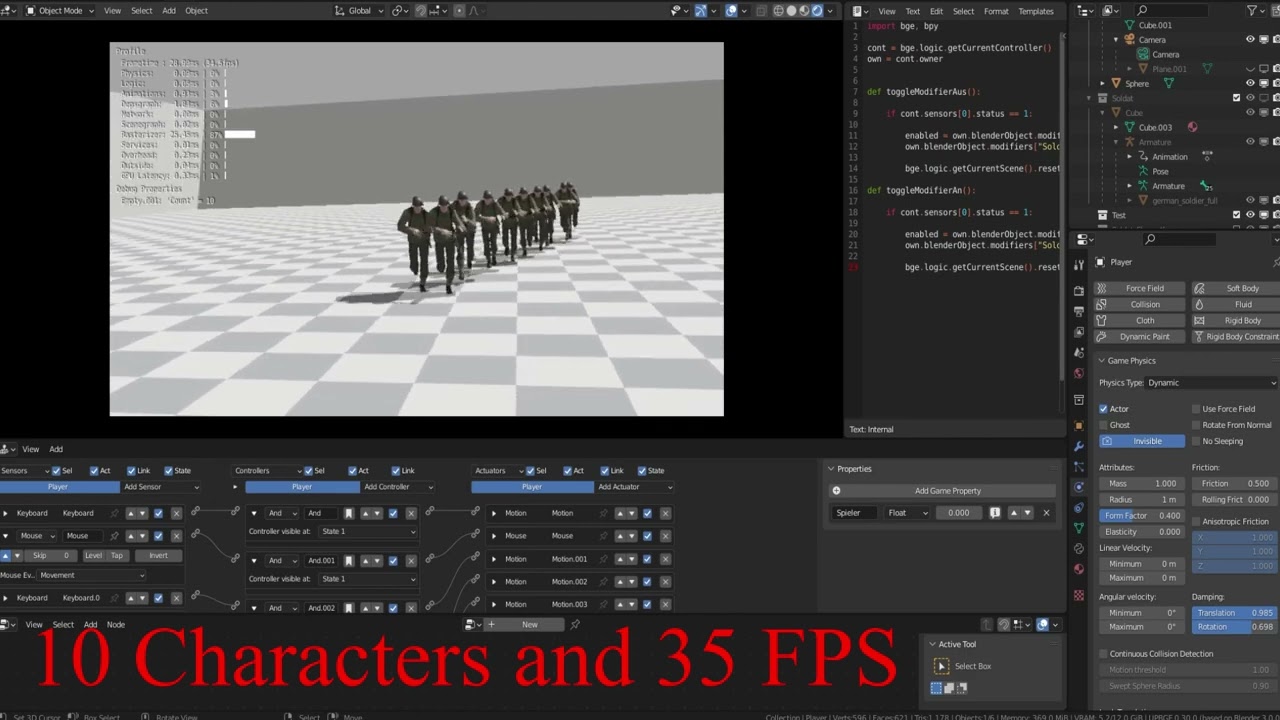Screen dimensions: 1280x720
Task: Open Modifiers wrench properties tab
Action: point(1079,446)
